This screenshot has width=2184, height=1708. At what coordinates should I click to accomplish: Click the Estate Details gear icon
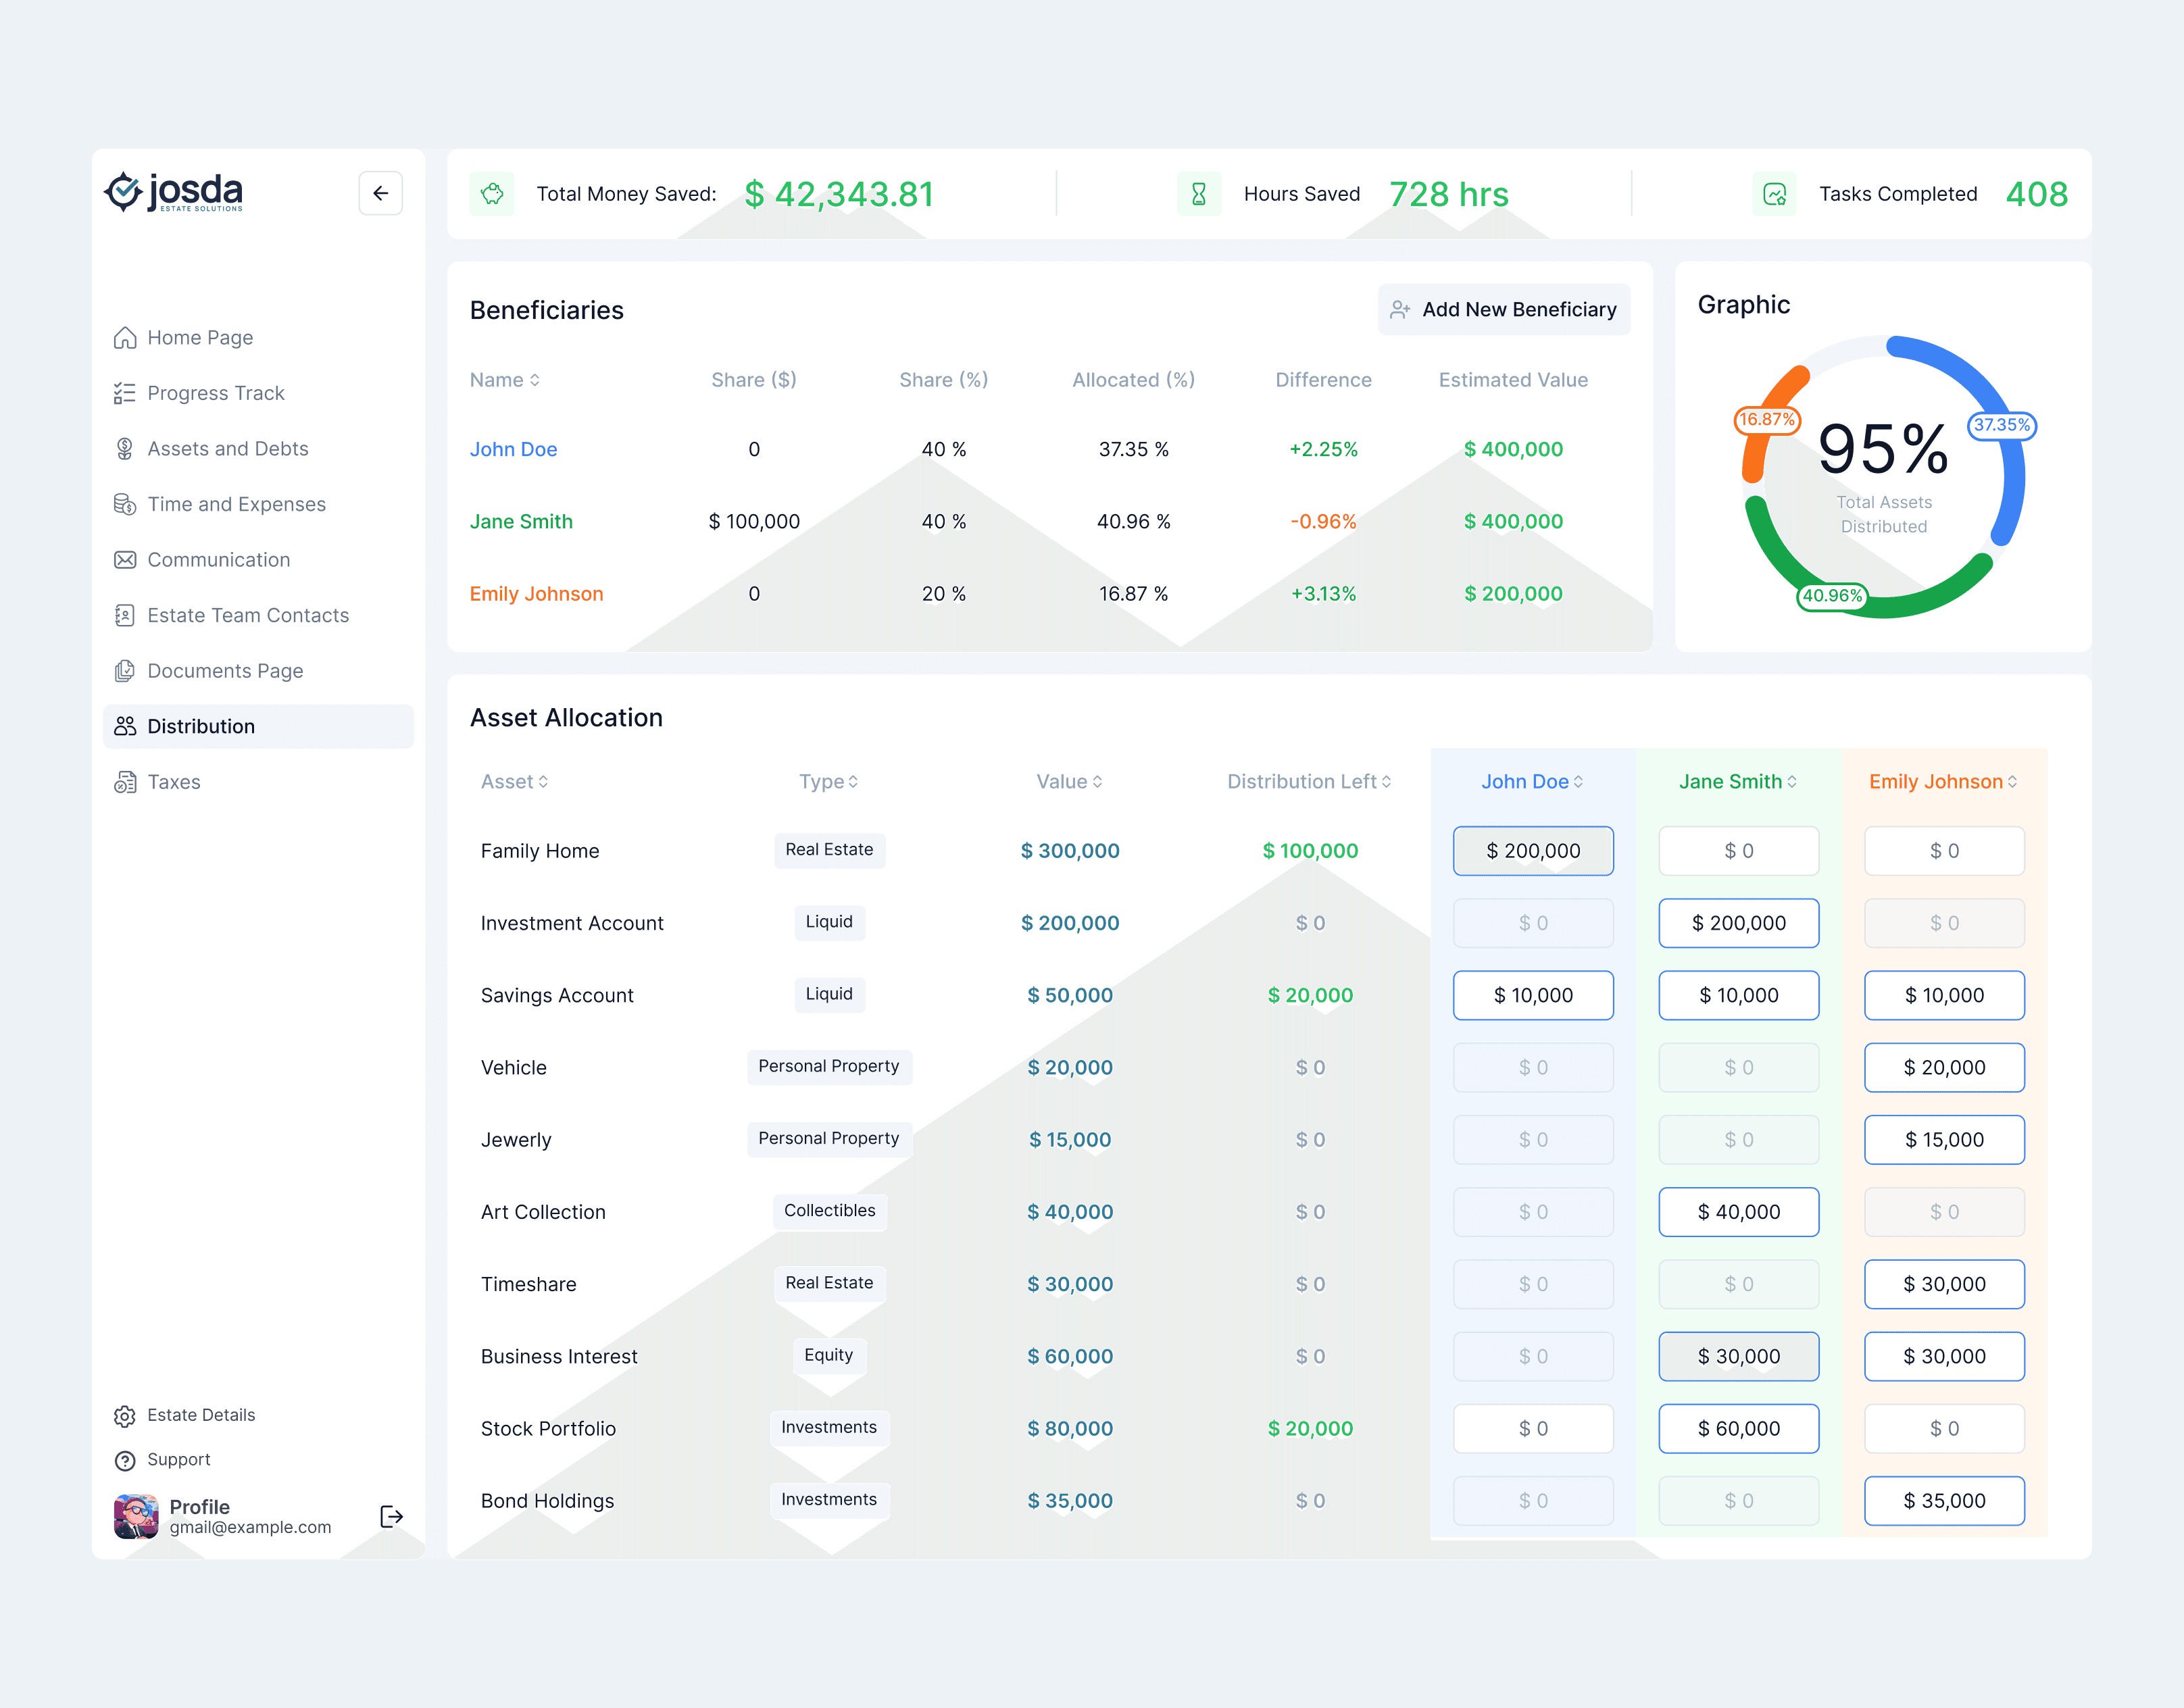(x=125, y=1416)
